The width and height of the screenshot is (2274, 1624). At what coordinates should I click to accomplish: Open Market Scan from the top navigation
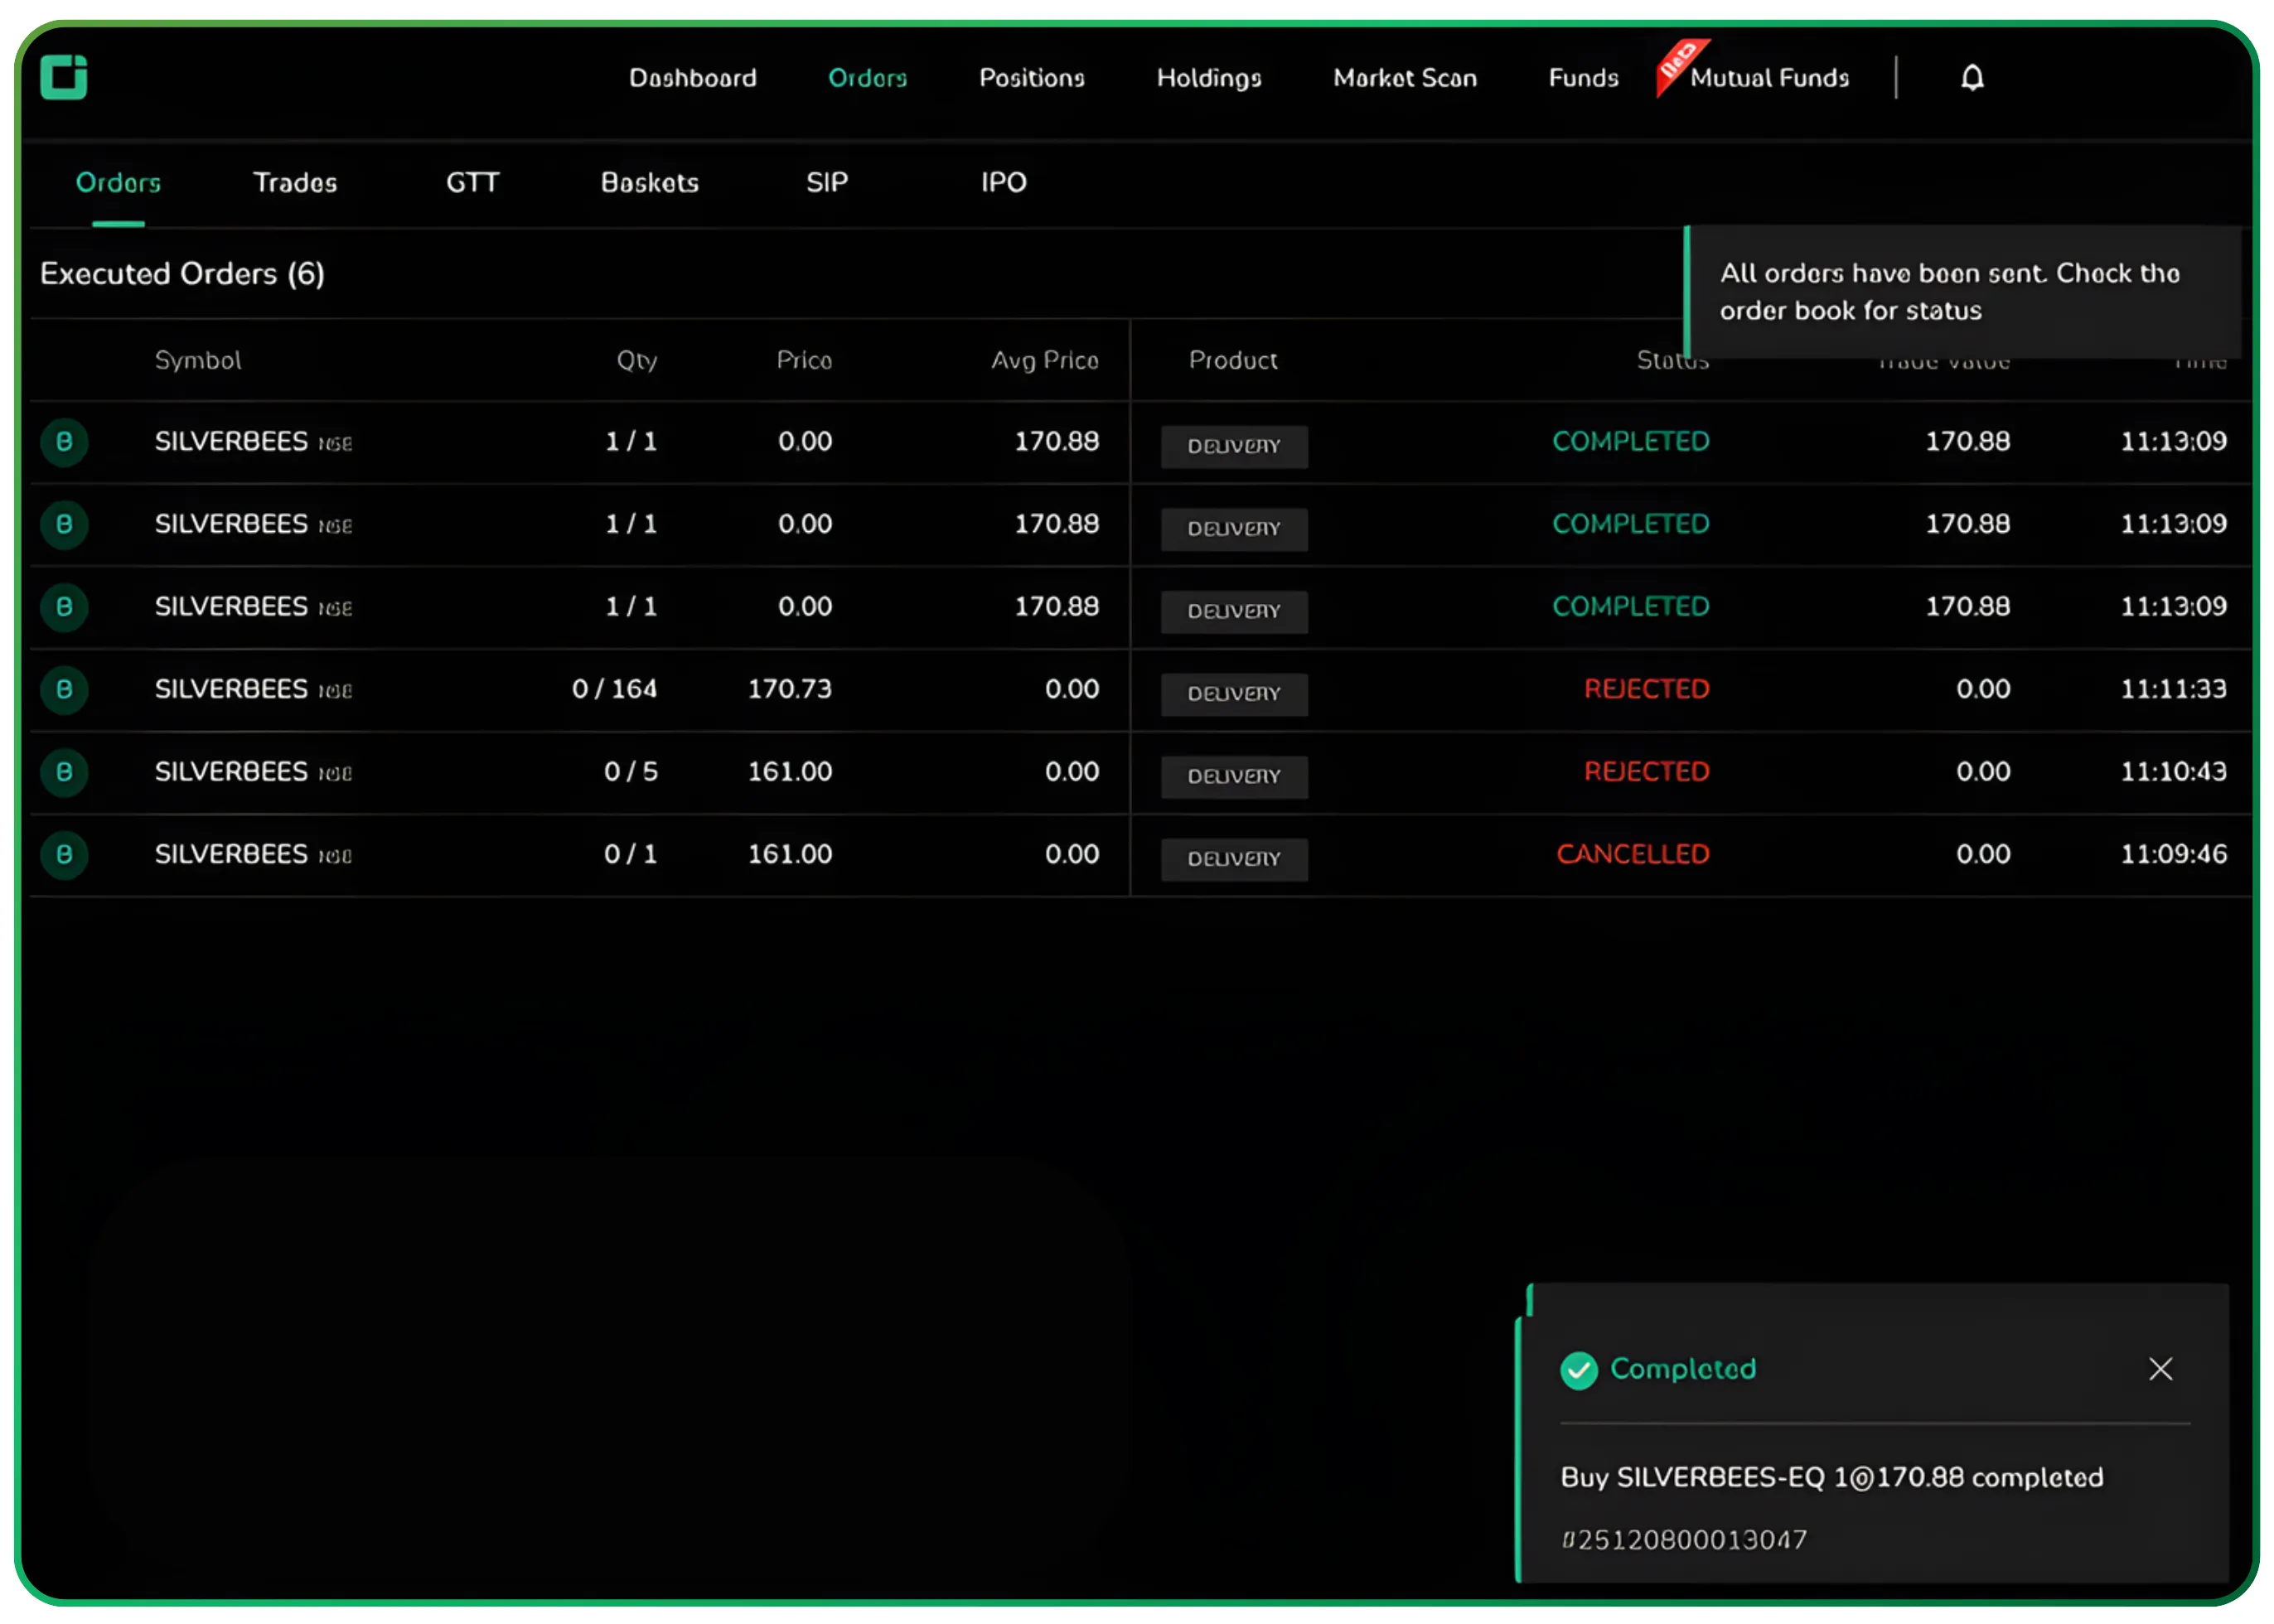pyautogui.click(x=1404, y=78)
